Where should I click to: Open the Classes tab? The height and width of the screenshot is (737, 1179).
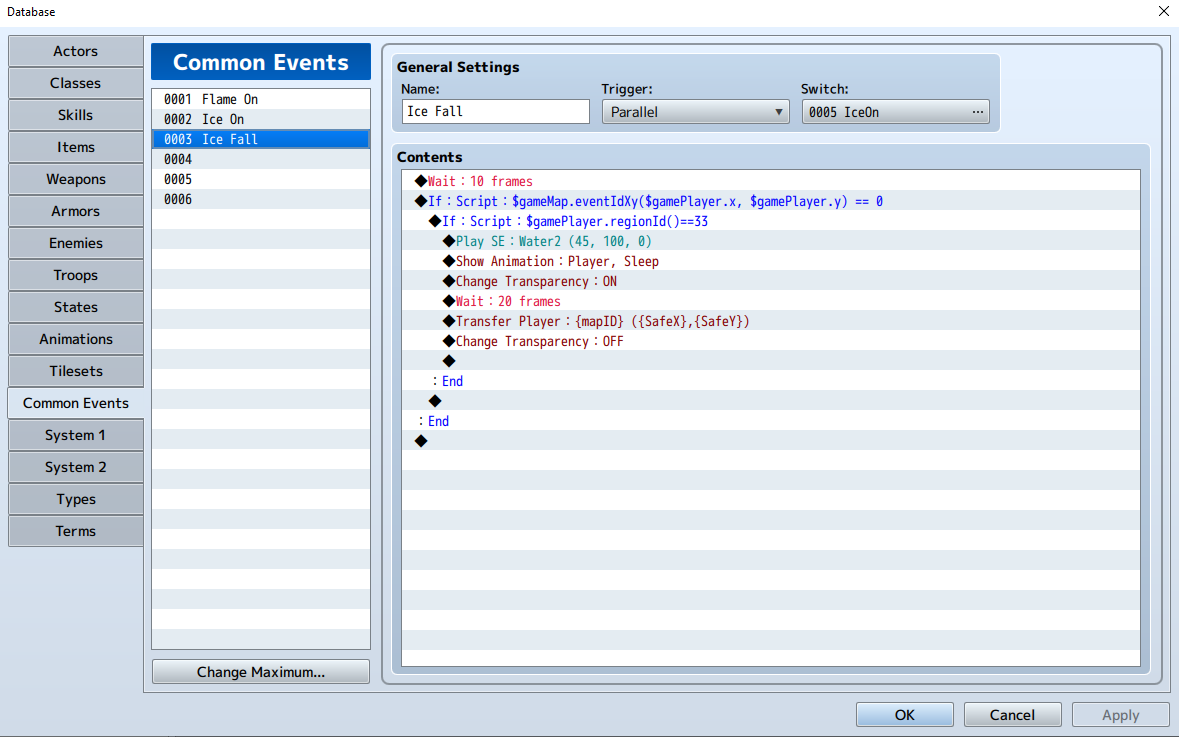coord(75,83)
